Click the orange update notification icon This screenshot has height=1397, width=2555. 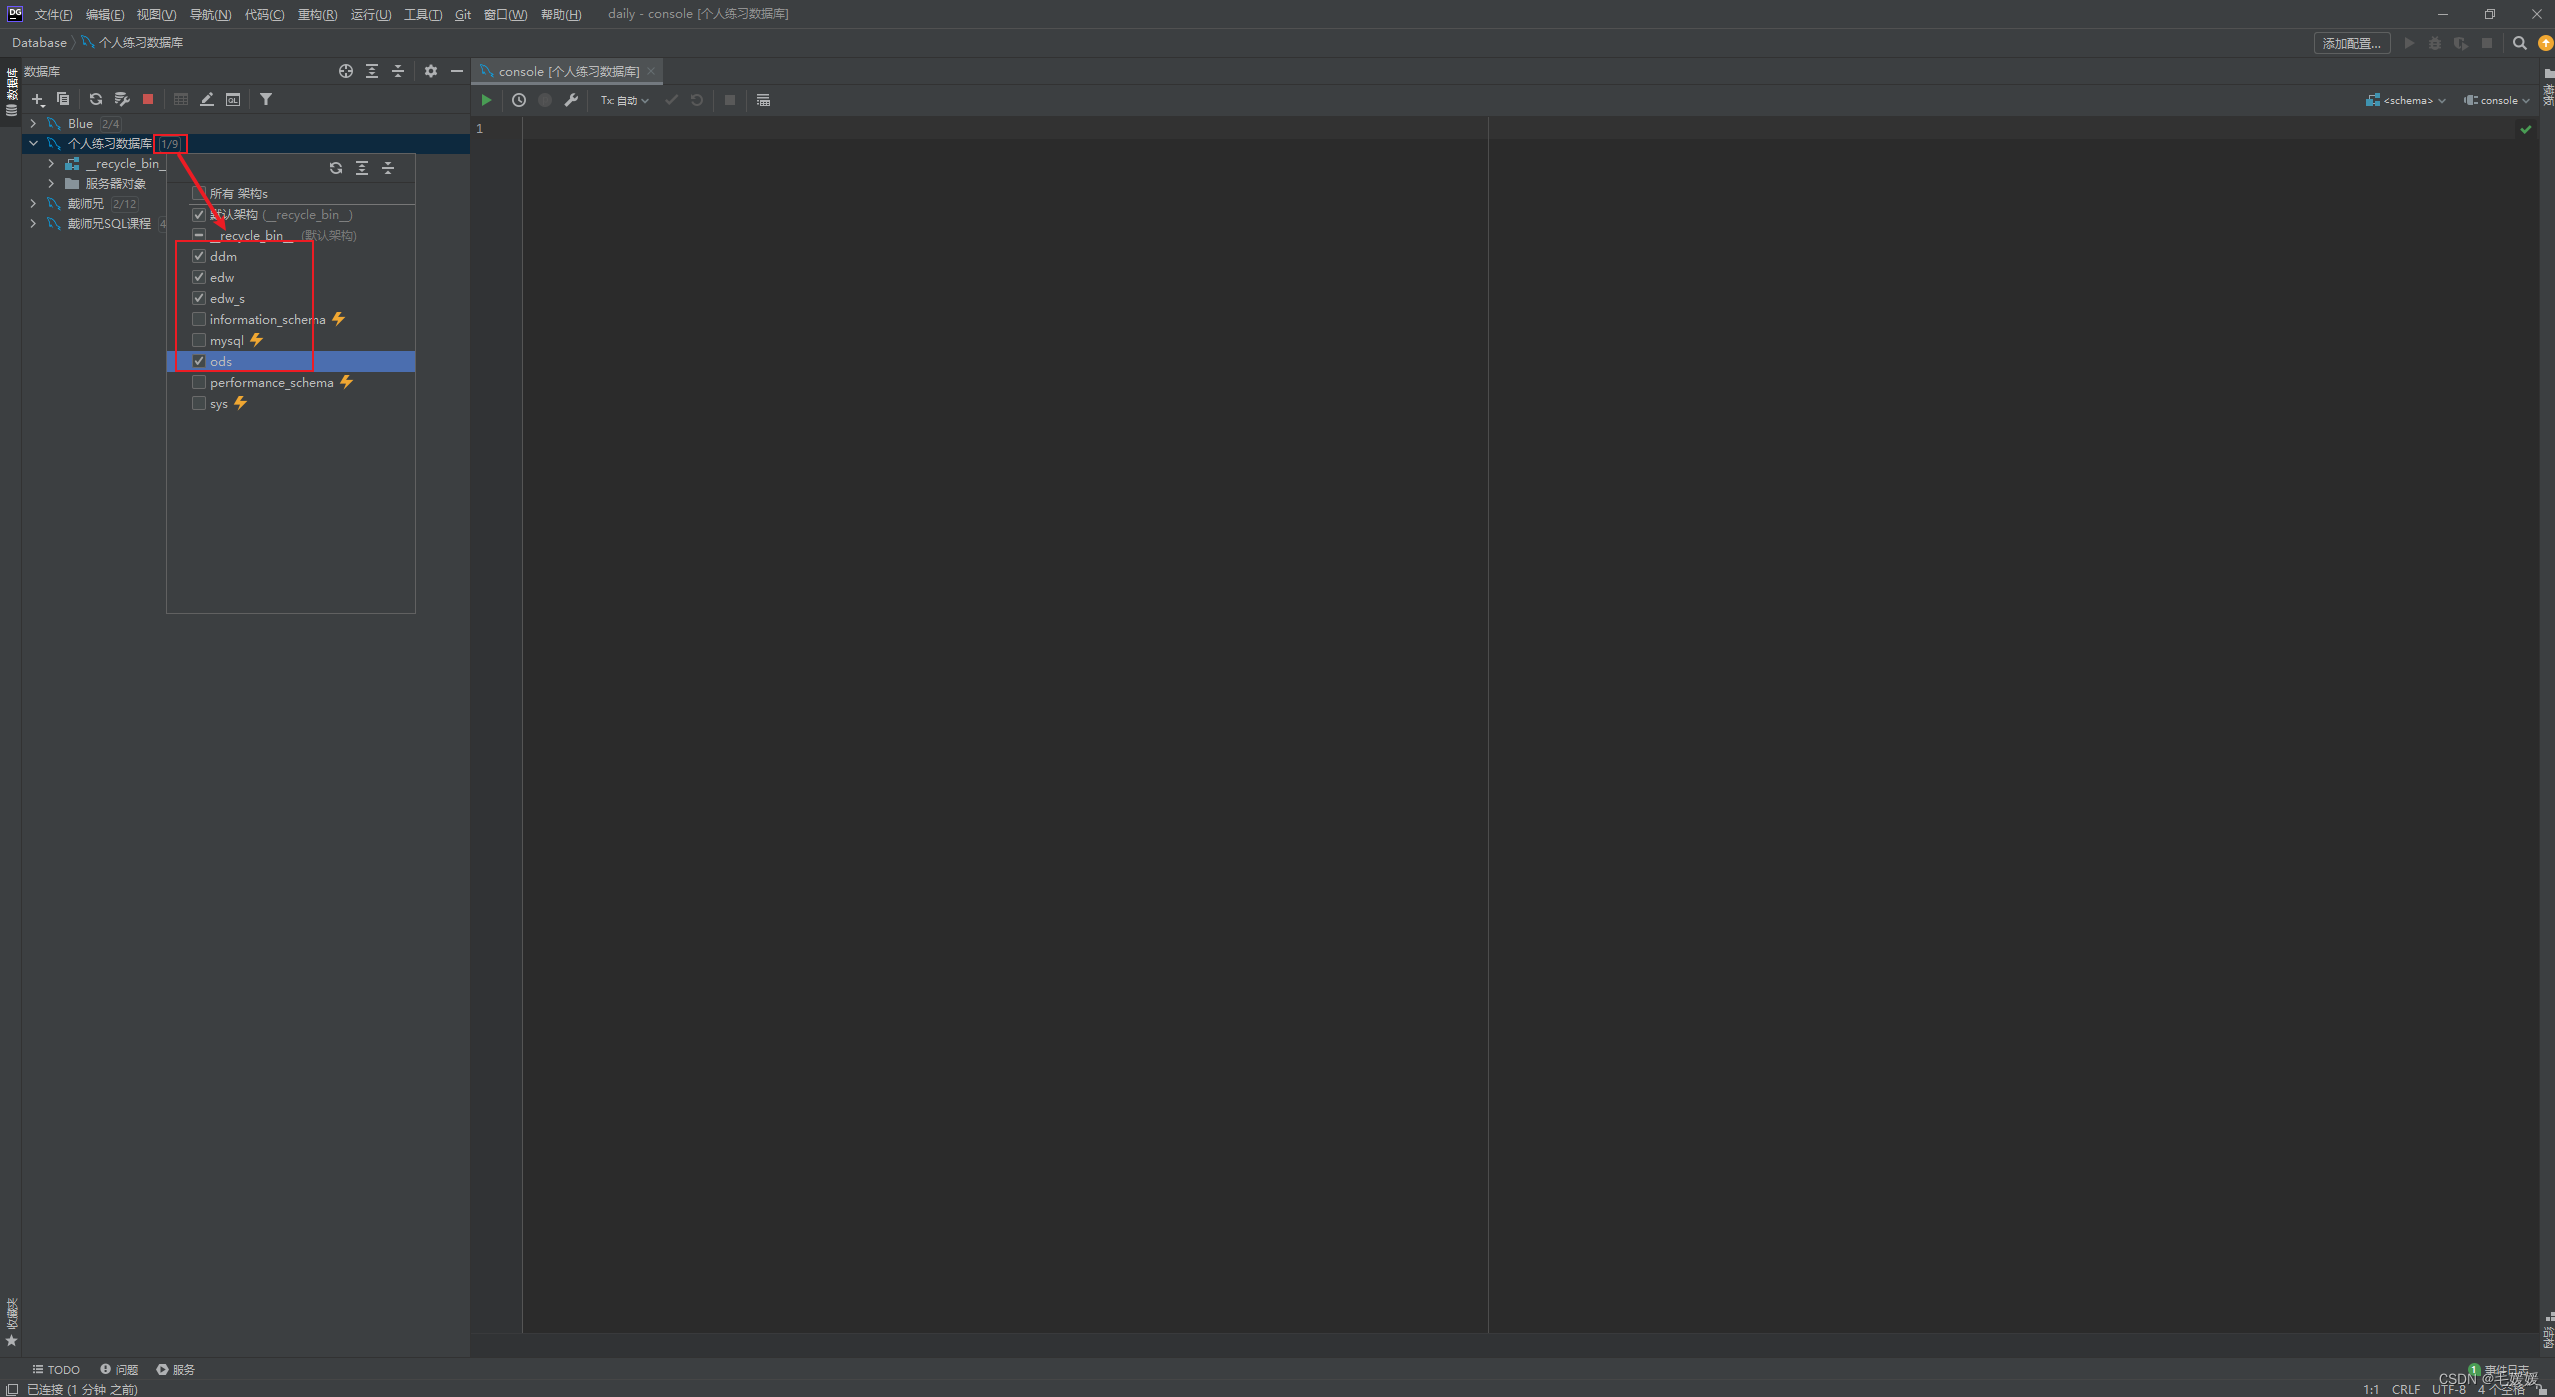[2546, 43]
